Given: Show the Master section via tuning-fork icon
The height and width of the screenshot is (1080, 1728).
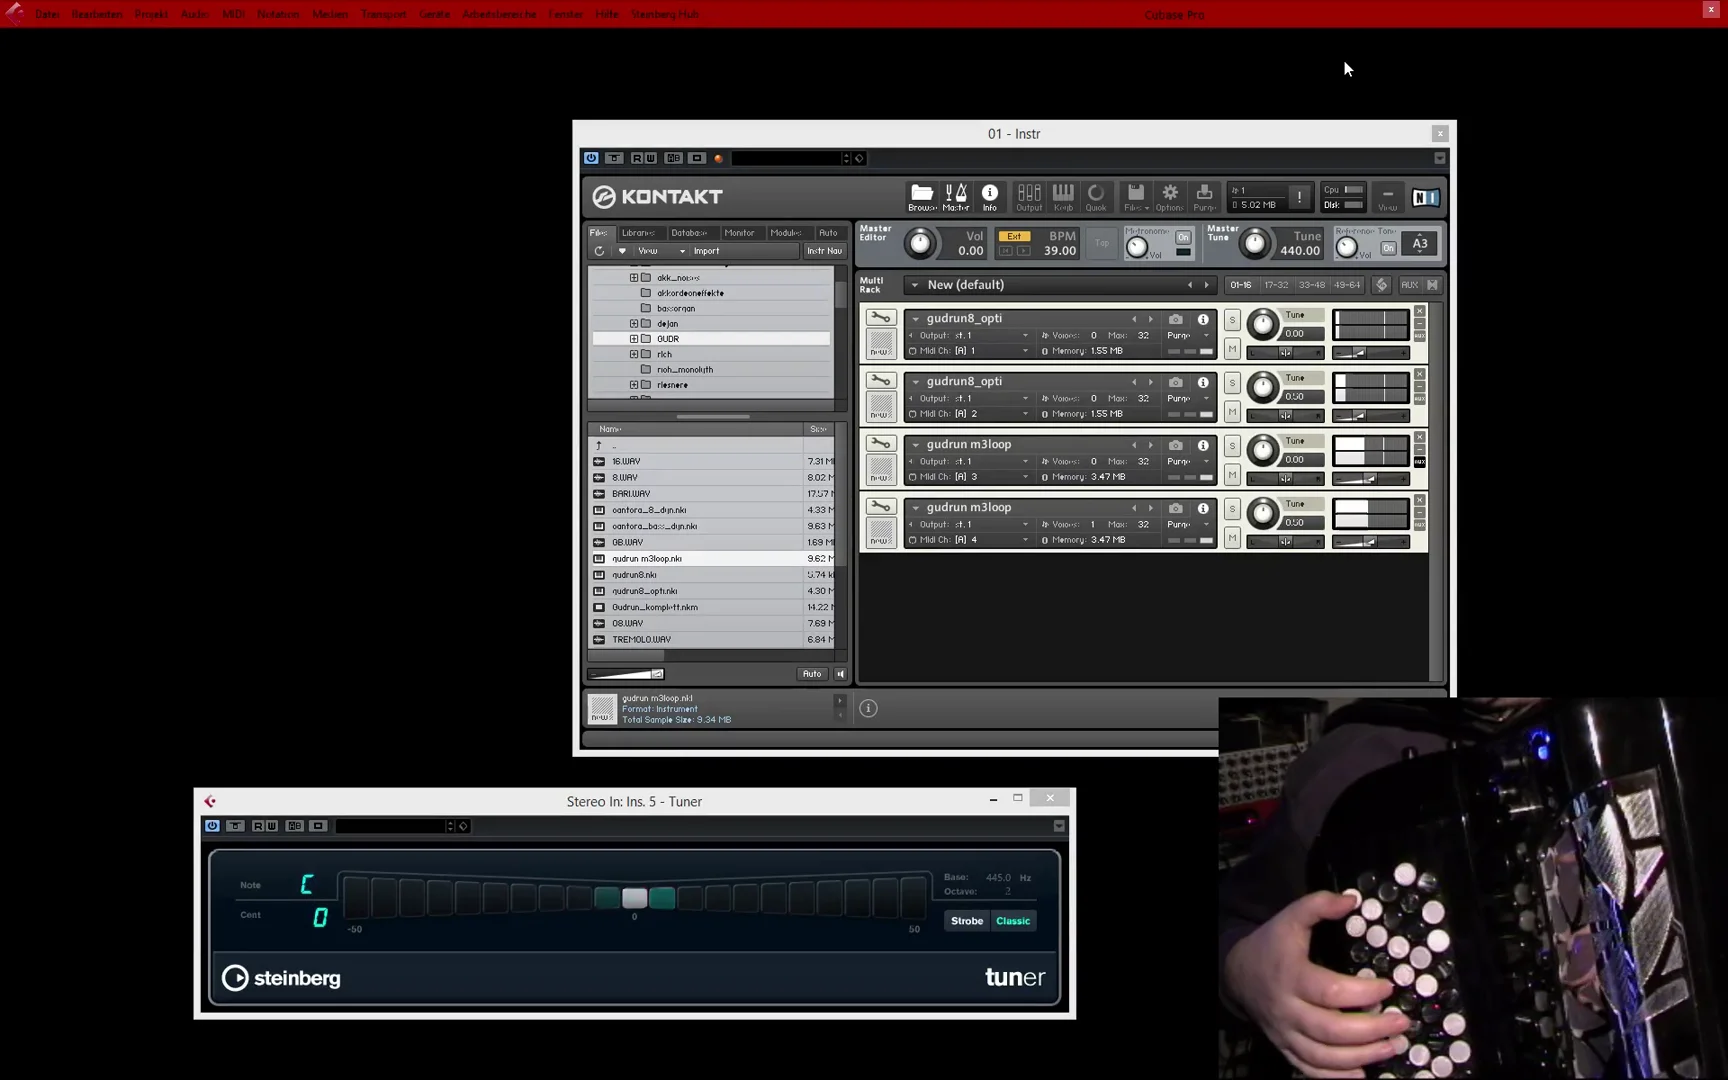Looking at the screenshot, I should 956,196.
